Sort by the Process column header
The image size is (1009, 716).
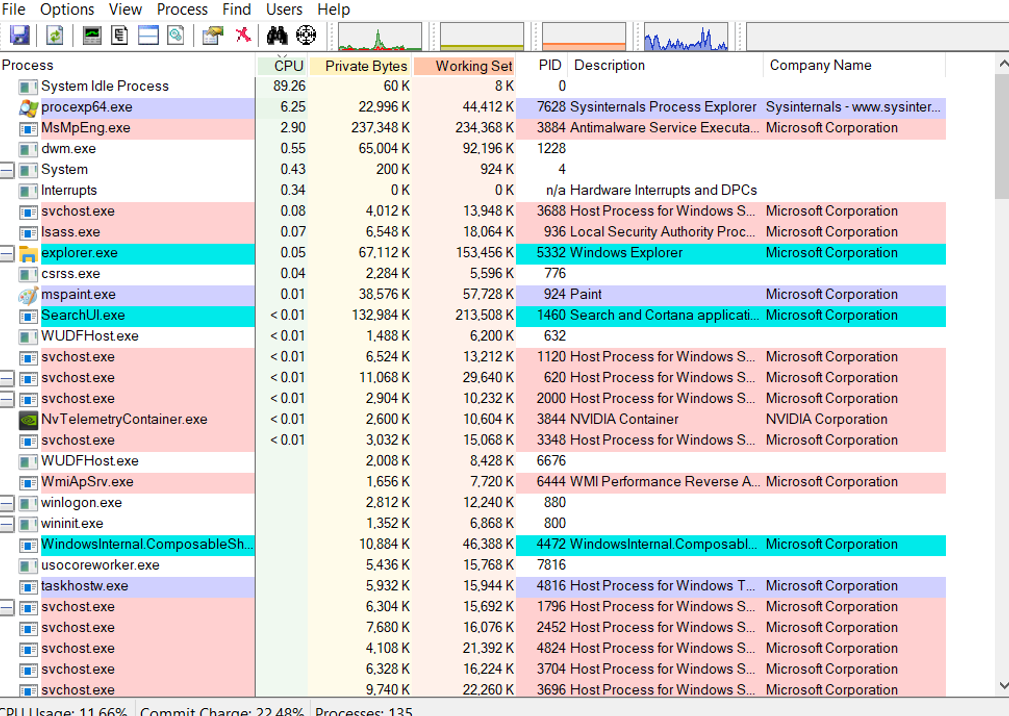[127, 66]
